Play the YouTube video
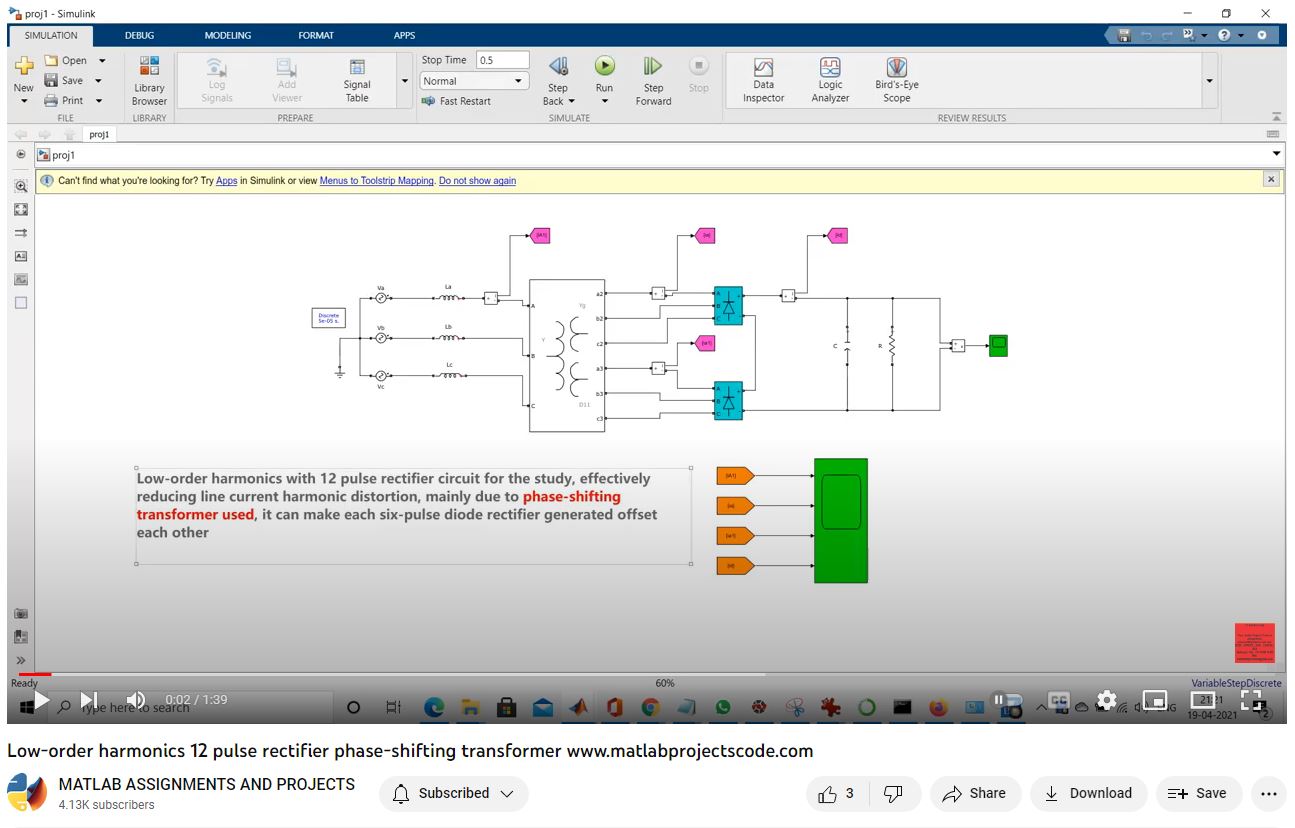This screenshot has width=1295, height=828. coord(41,700)
